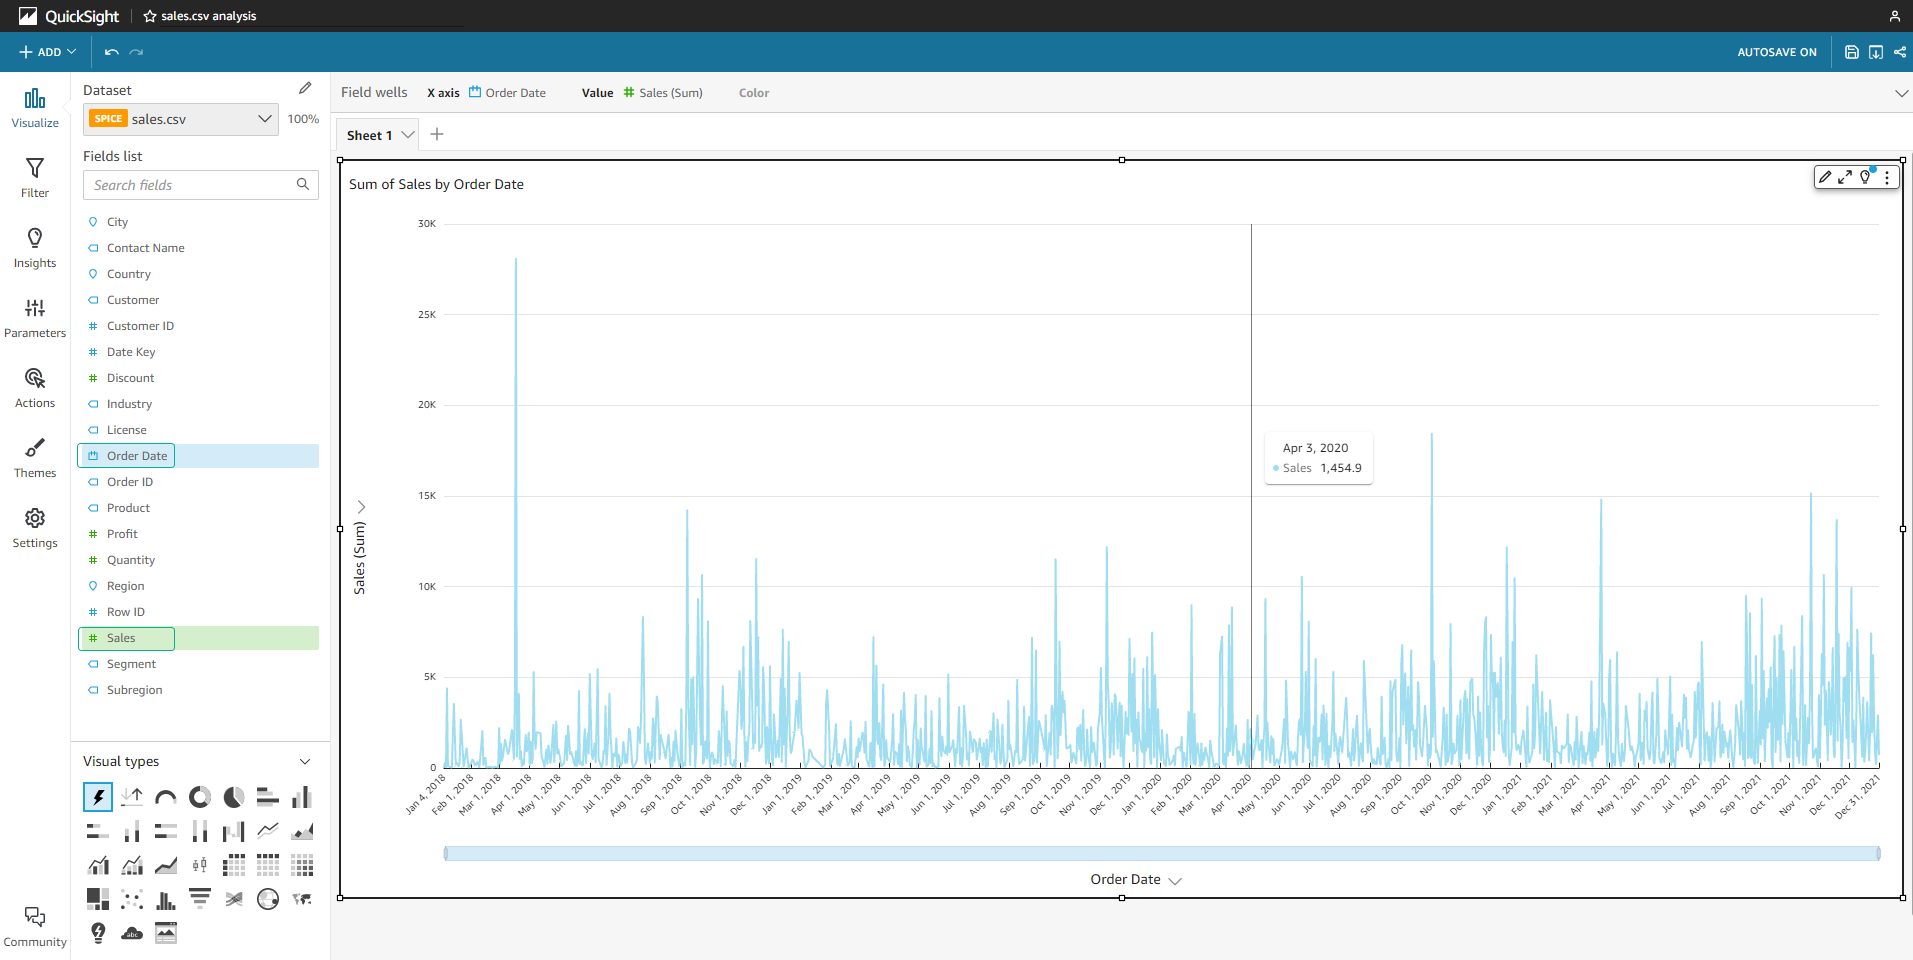This screenshot has width=1913, height=960.
Task: Maximize the visual using expand icon
Action: click(x=1845, y=177)
